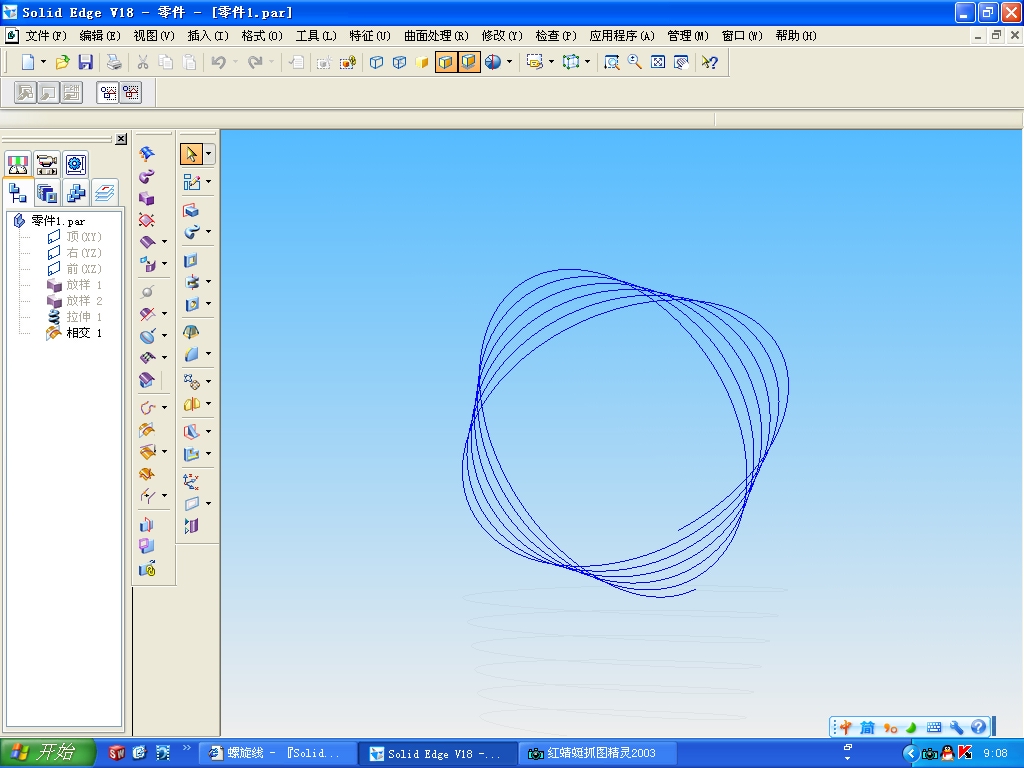The image size is (1024, 768).
Task: Select the shaded yellow cube display icon
Action: (422, 62)
